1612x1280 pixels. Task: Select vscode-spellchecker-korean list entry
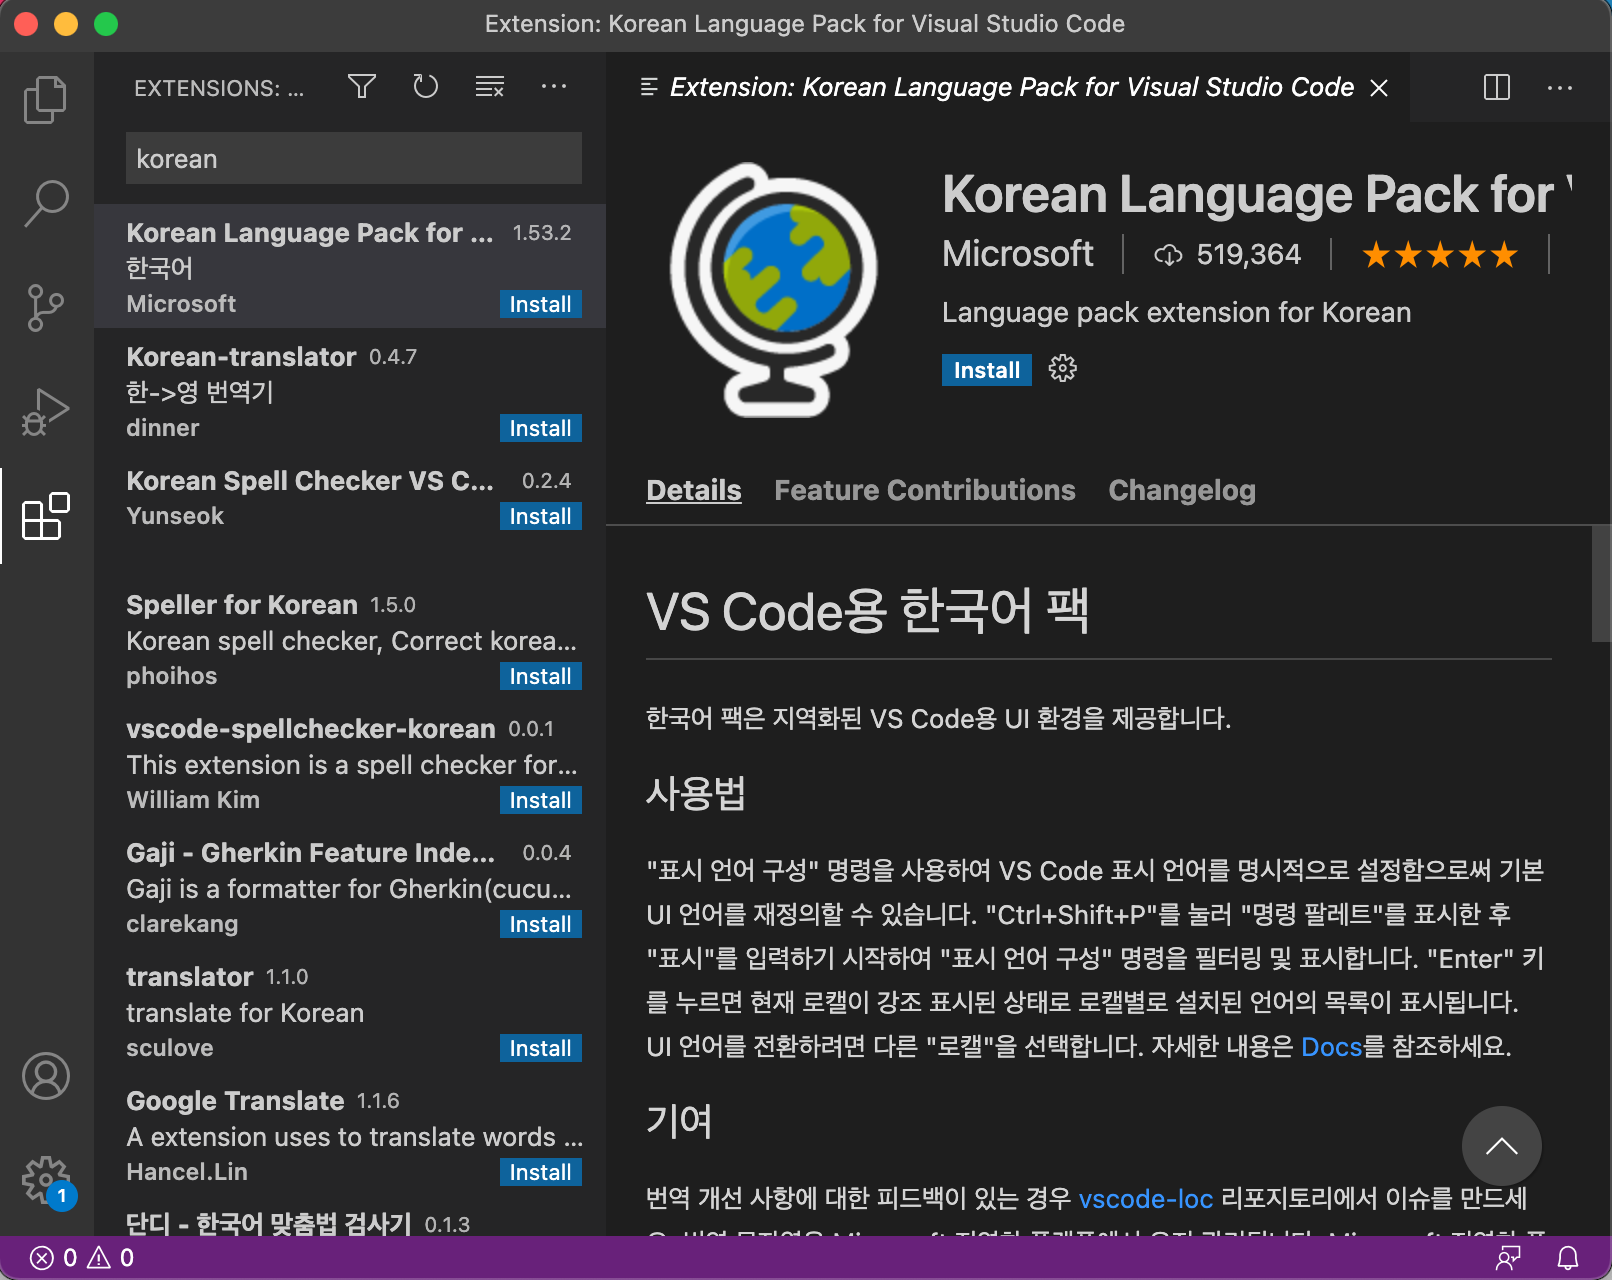tap(350, 762)
